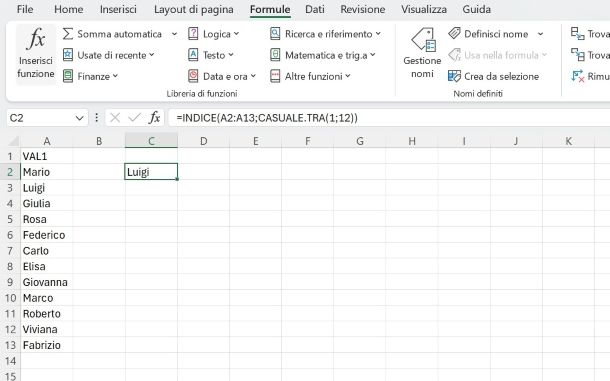Click the Somma automatica sigma icon

coord(68,34)
